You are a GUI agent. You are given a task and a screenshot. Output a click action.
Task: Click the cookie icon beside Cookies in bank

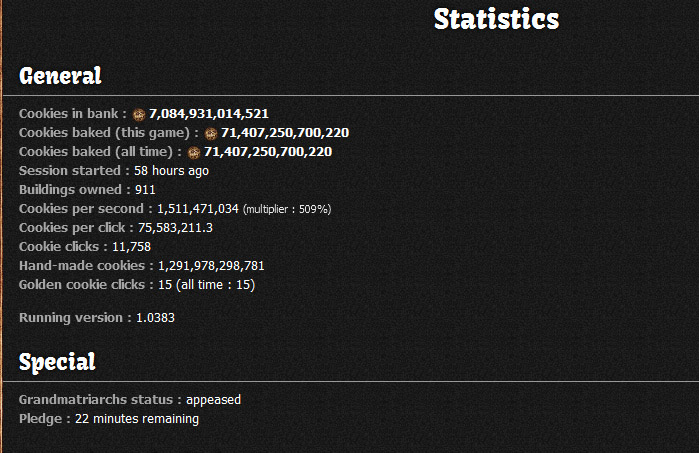(139, 115)
